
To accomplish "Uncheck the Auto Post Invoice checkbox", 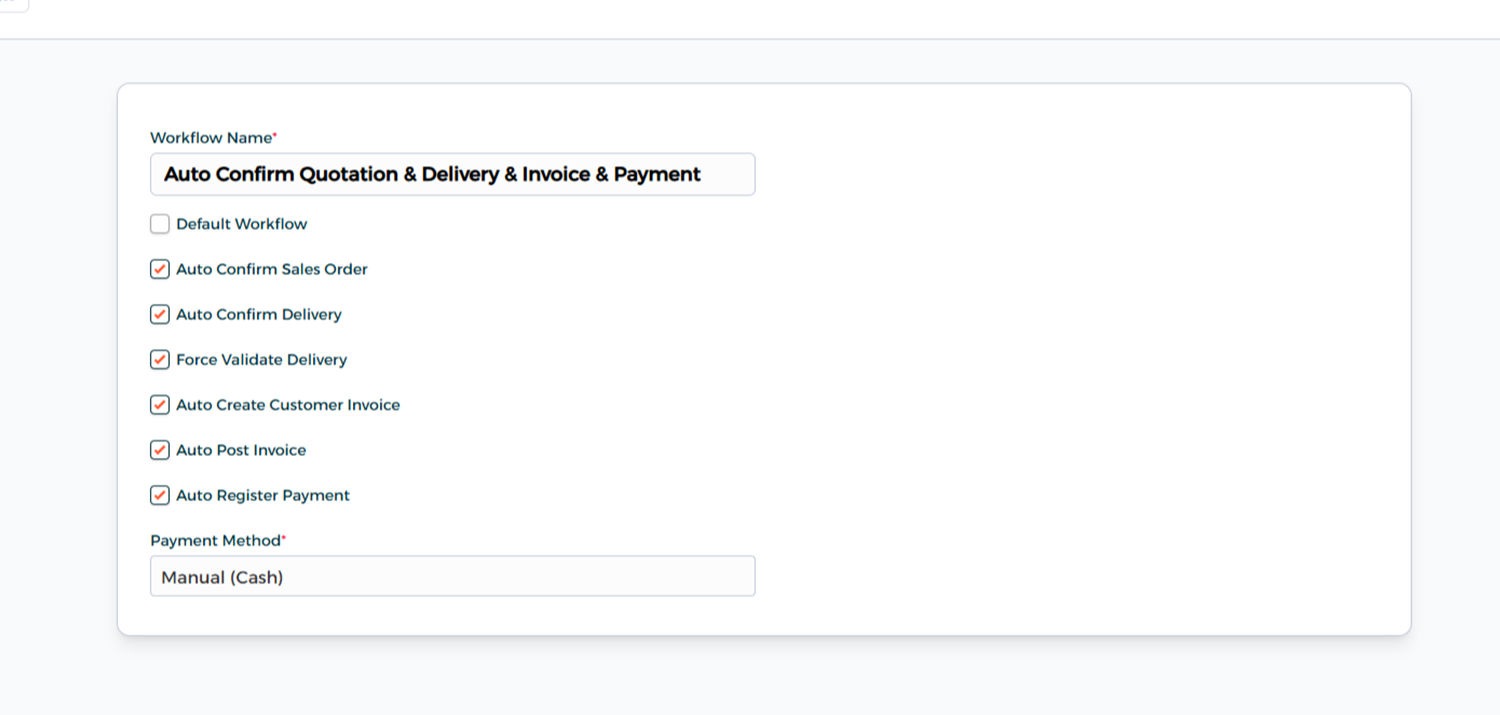I will [x=160, y=450].
